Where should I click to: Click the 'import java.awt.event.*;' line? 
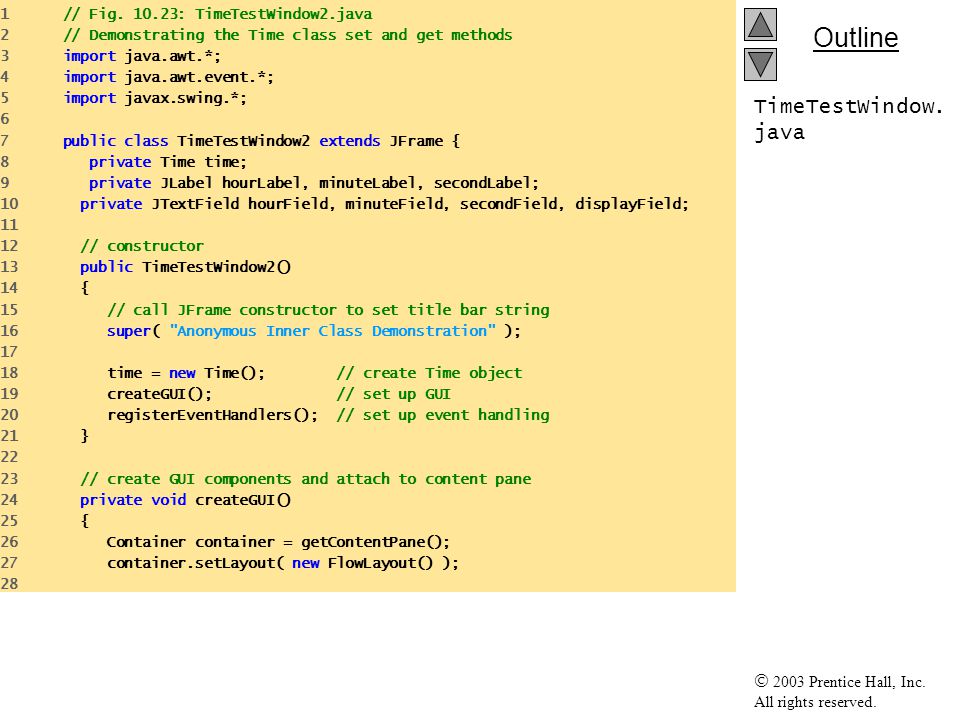168,77
